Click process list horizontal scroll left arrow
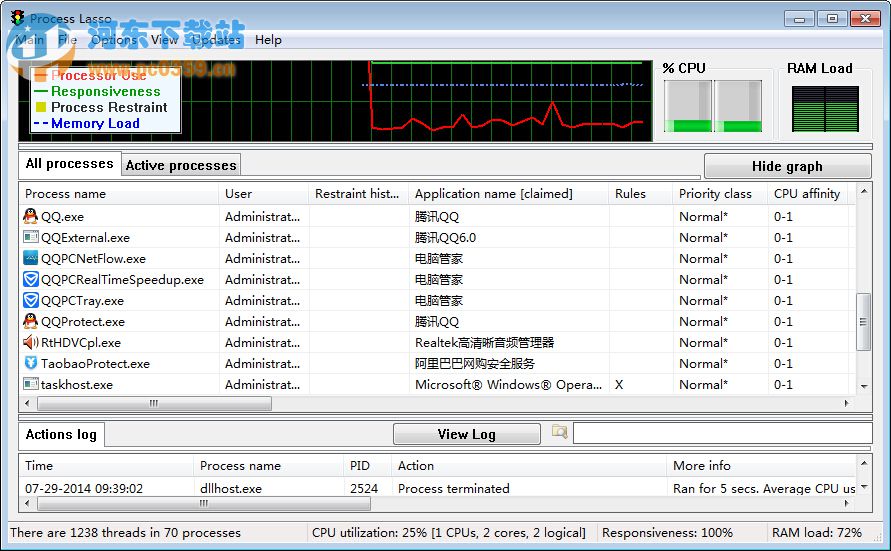The image size is (891, 551). pos(27,403)
